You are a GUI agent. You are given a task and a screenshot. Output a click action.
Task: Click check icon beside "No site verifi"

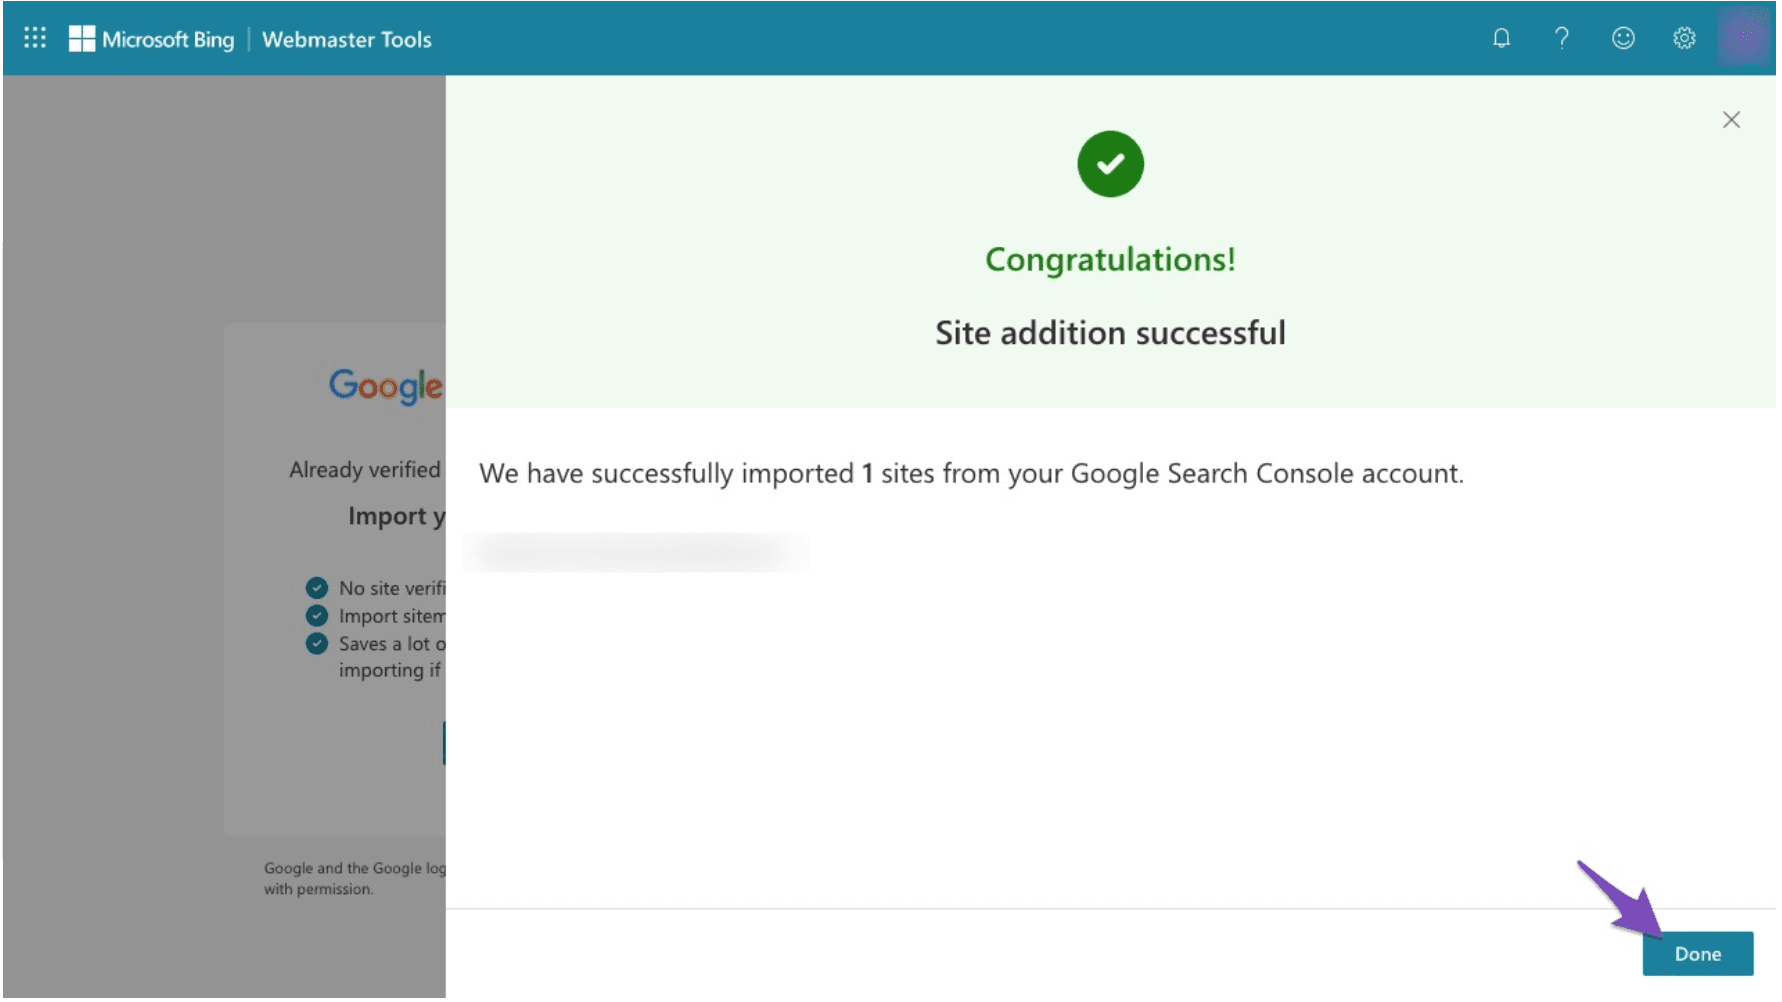click(x=317, y=589)
